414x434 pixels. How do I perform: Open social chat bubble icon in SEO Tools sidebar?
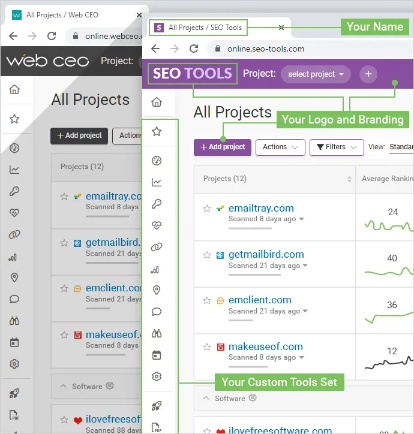coord(157,312)
